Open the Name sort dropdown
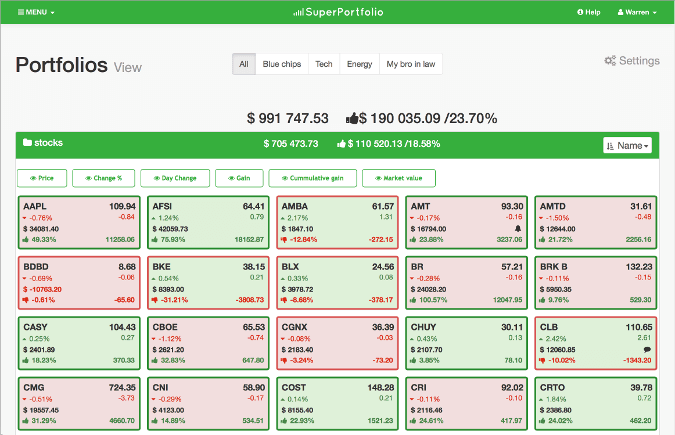Screen dimensions: 675x435 point(627,146)
